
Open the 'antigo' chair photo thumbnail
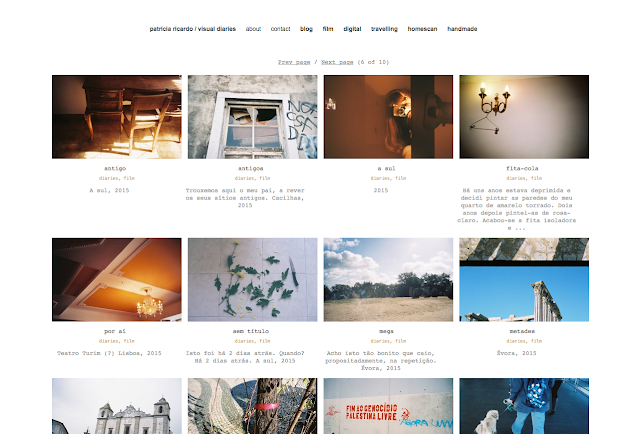[x=117, y=117]
